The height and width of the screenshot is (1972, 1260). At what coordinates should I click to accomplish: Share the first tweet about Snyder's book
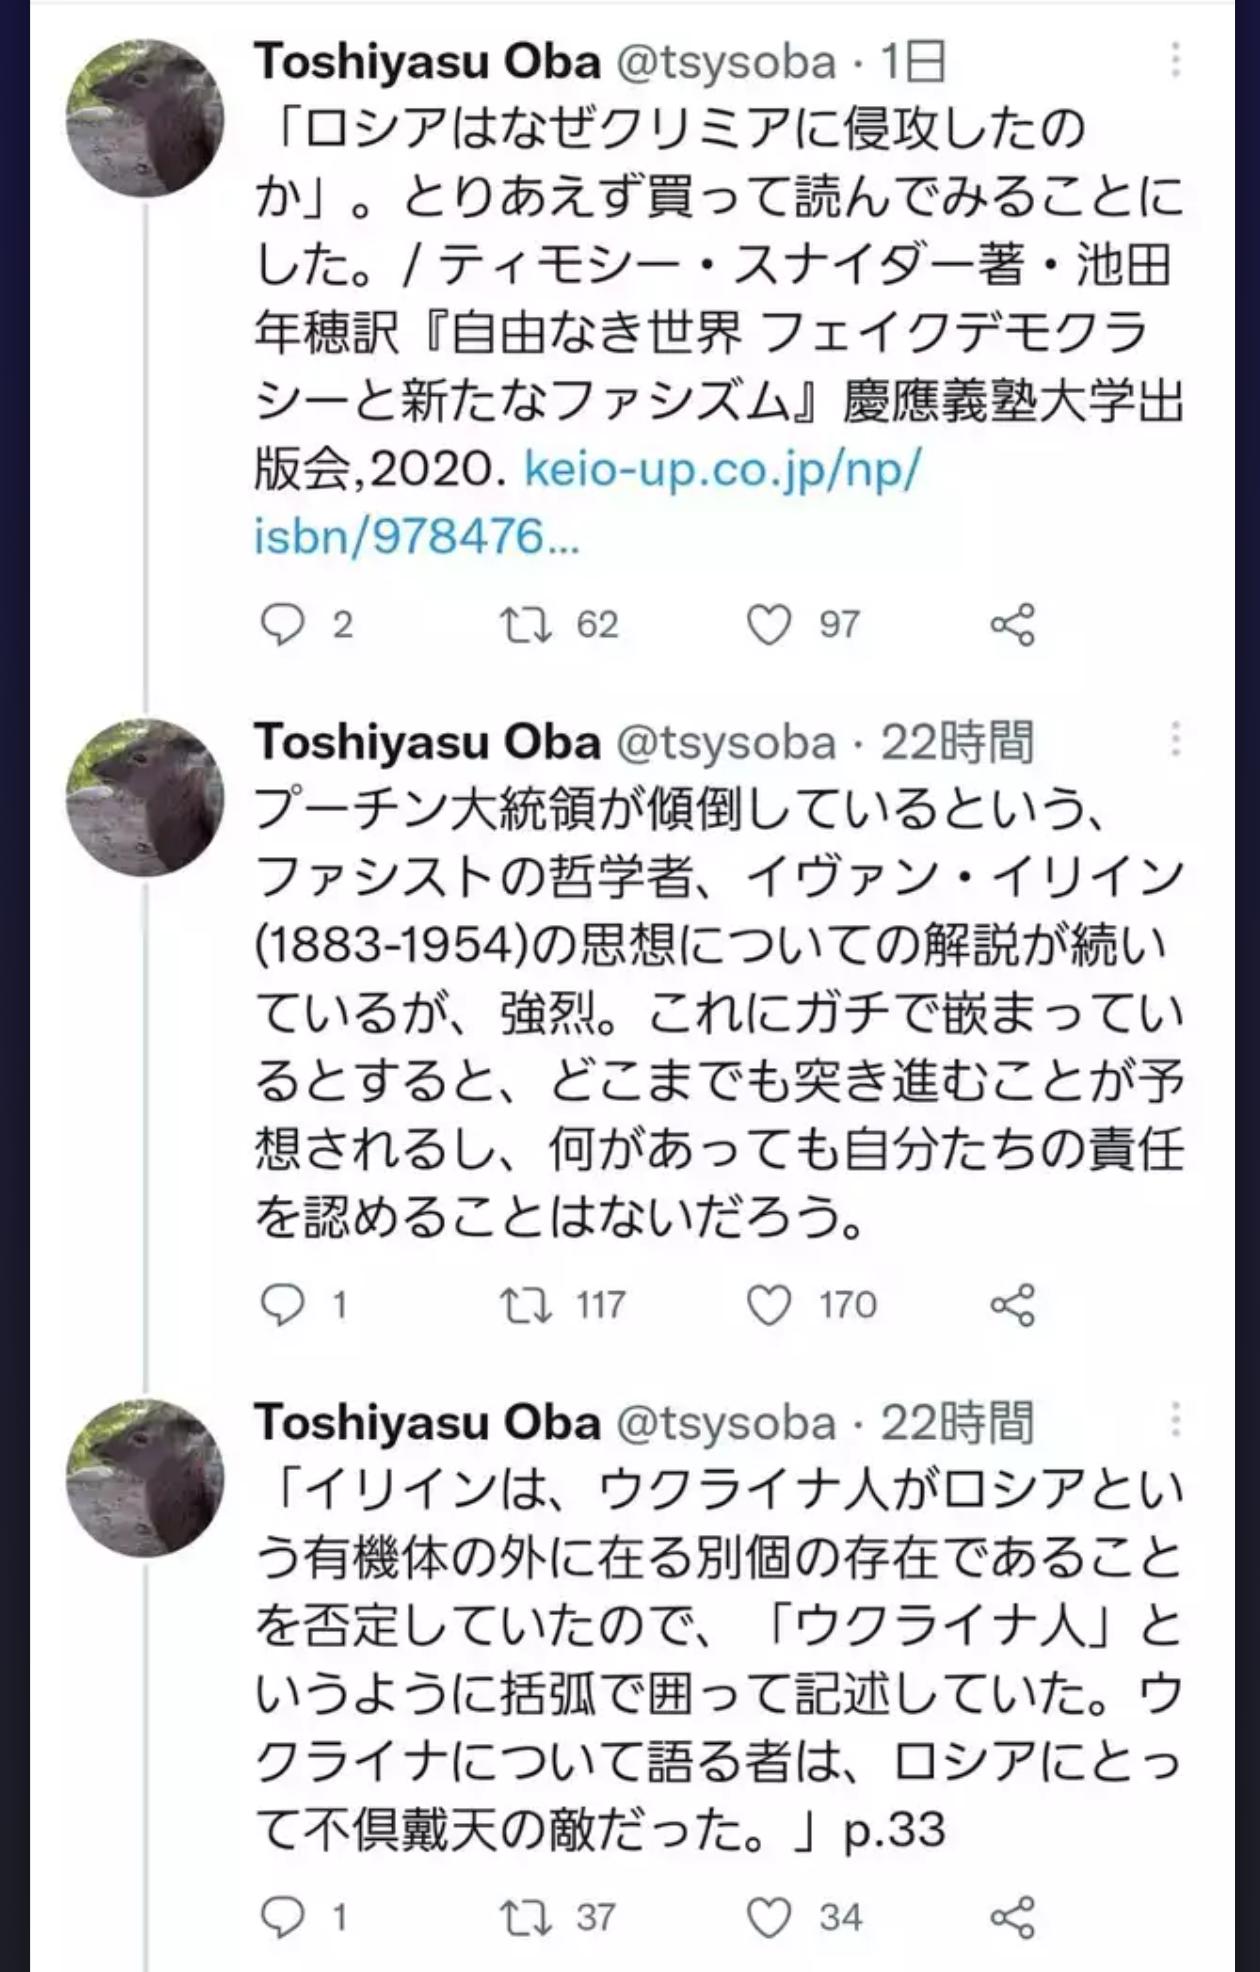click(1012, 625)
